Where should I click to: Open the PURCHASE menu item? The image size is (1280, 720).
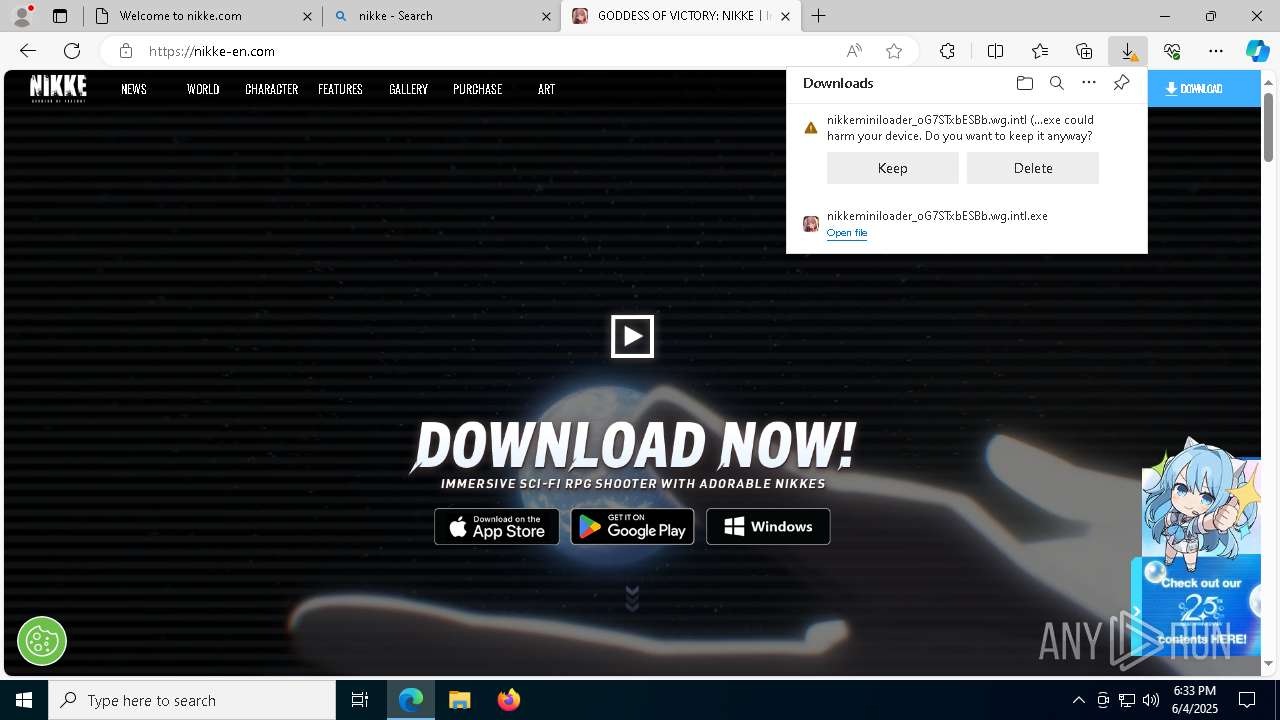477,89
